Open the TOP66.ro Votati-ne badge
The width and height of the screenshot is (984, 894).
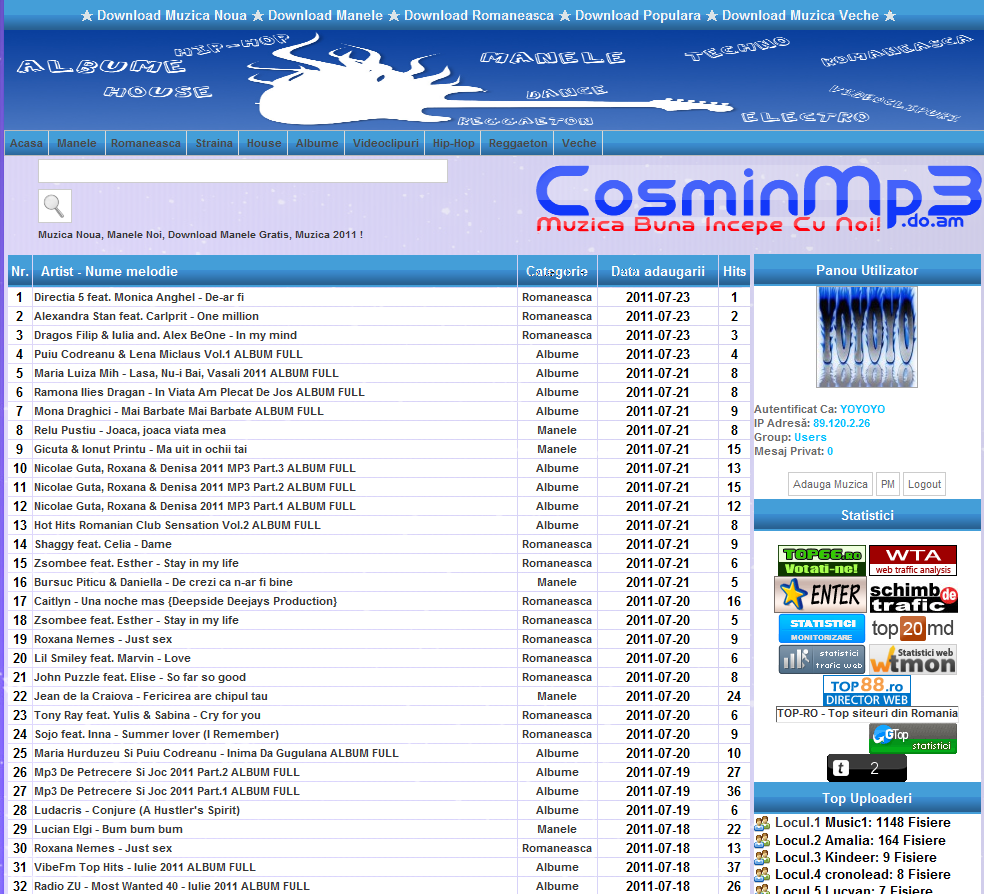[821, 560]
